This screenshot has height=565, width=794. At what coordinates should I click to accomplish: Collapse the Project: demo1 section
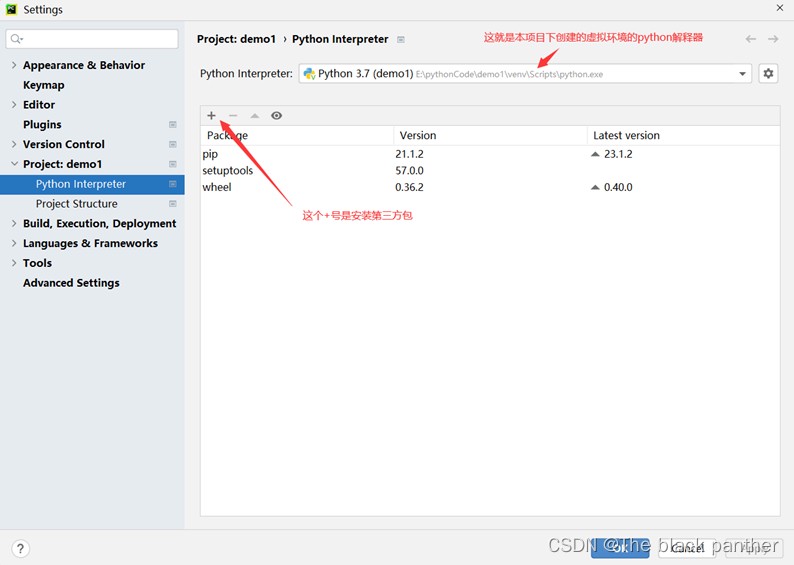pyautogui.click(x=14, y=164)
